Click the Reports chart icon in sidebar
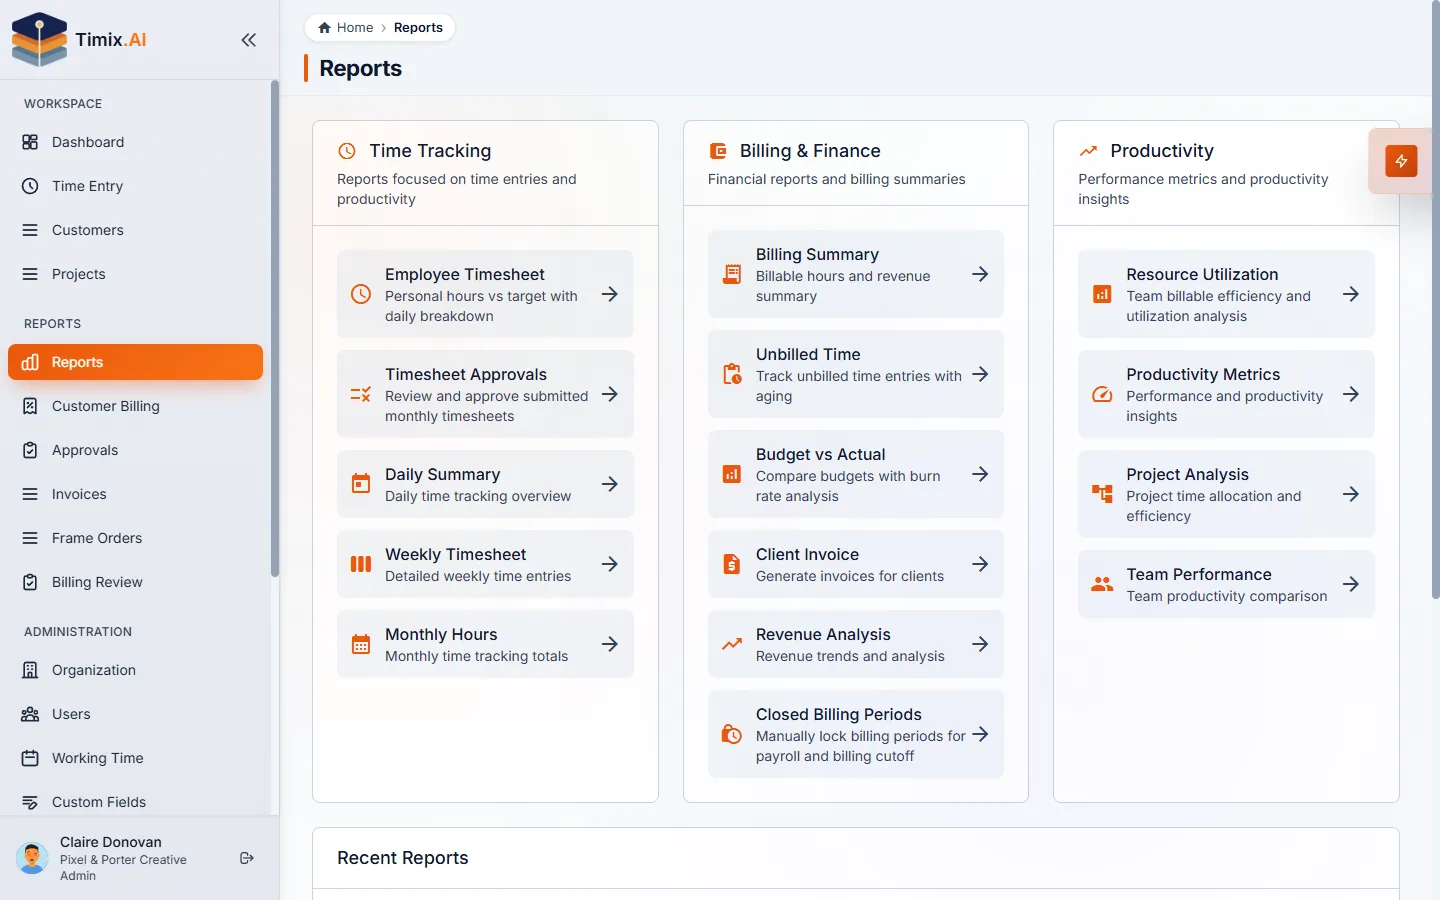The height and width of the screenshot is (900, 1440). pyautogui.click(x=30, y=362)
